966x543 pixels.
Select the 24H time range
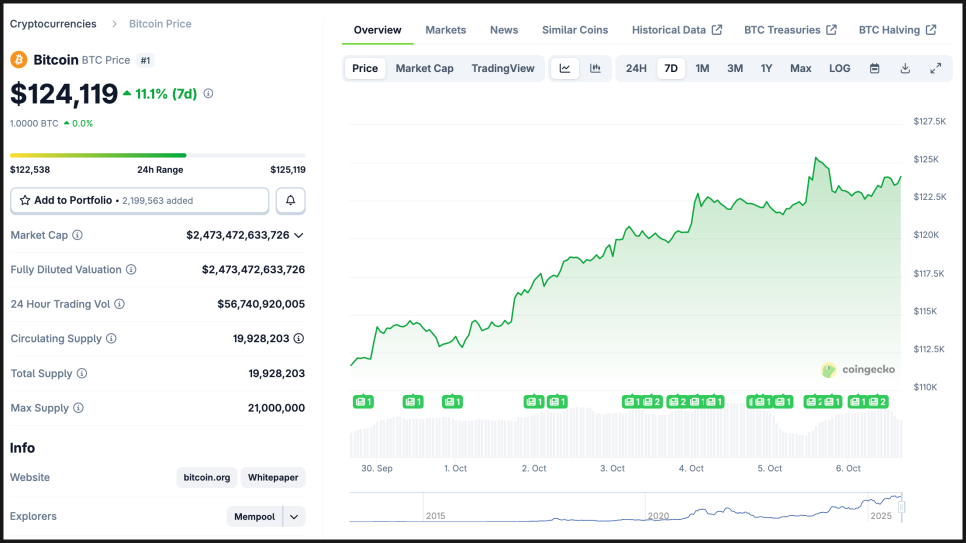[636, 68]
